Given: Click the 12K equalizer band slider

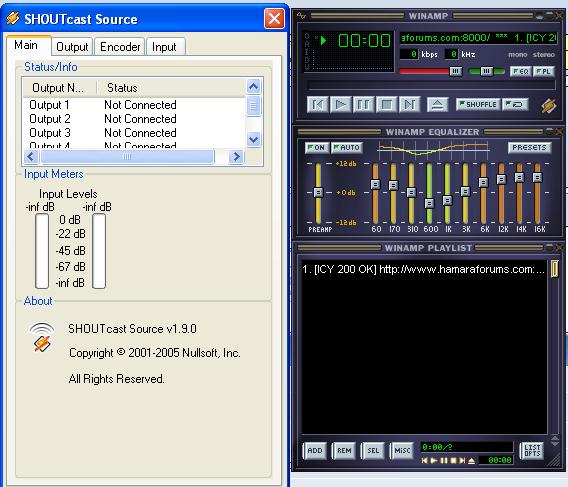Looking at the screenshot, I should tap(501, 192).
